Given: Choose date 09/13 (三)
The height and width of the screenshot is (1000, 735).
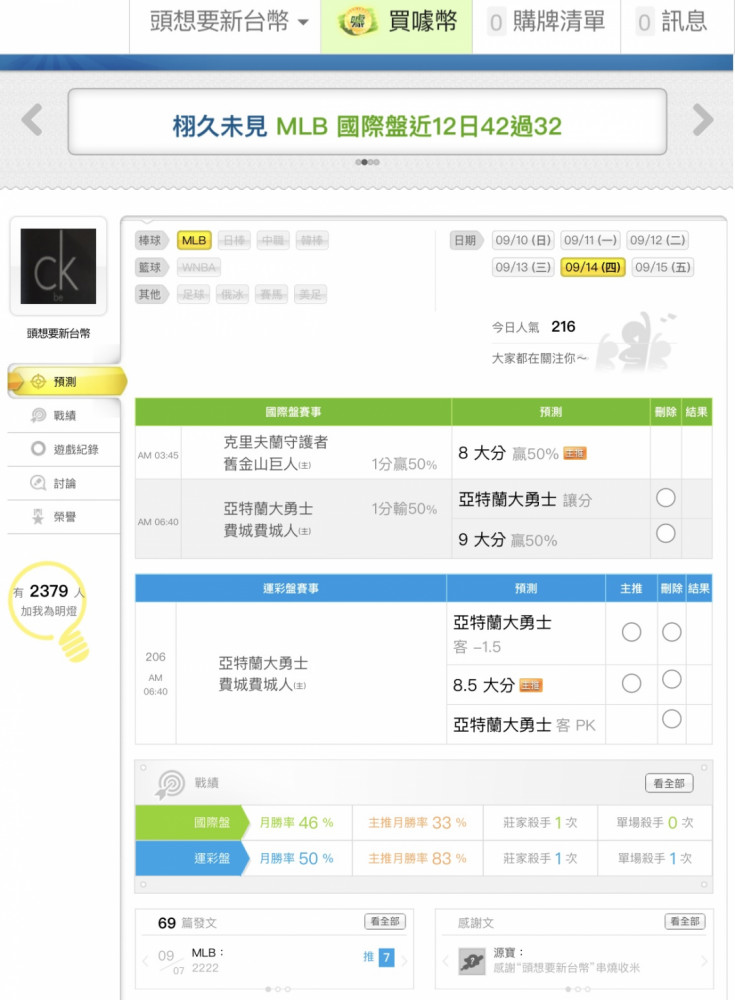Looking at the screenshot, I should [523, 267].
